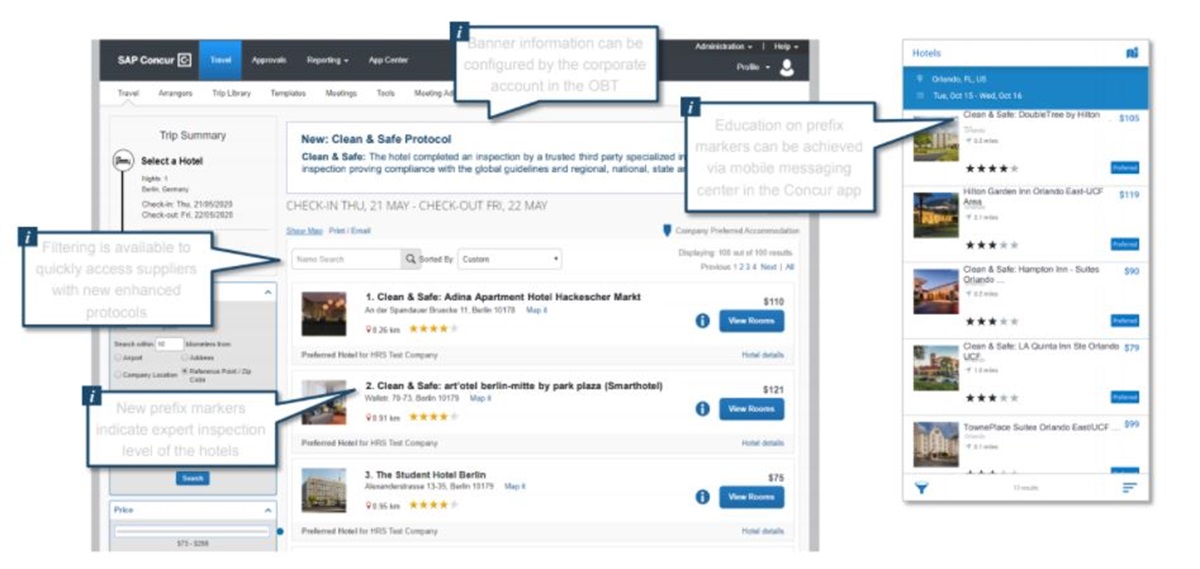
Task: Click the bed icon in Trip Summary
Action: (124, 160)
